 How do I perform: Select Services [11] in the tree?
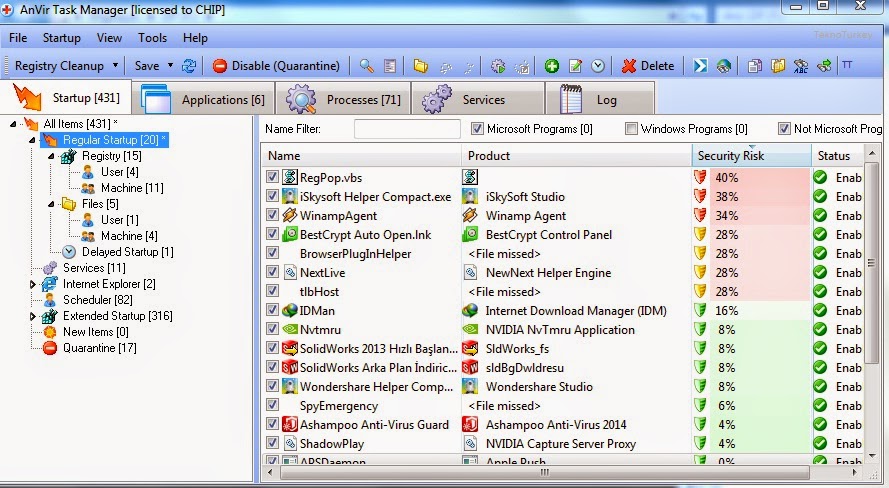pos(94,268)
